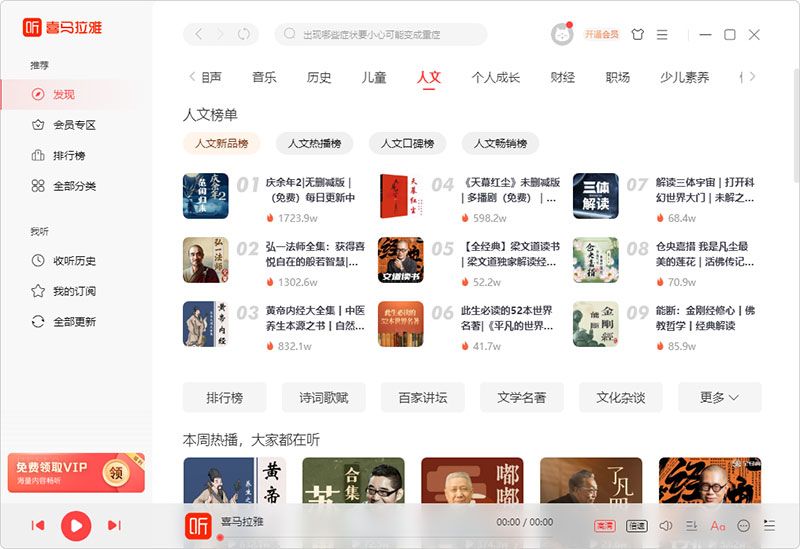Toggle the 倍速 playback speed button
This screenshot has height=549, width=800.
click(636, 525)
